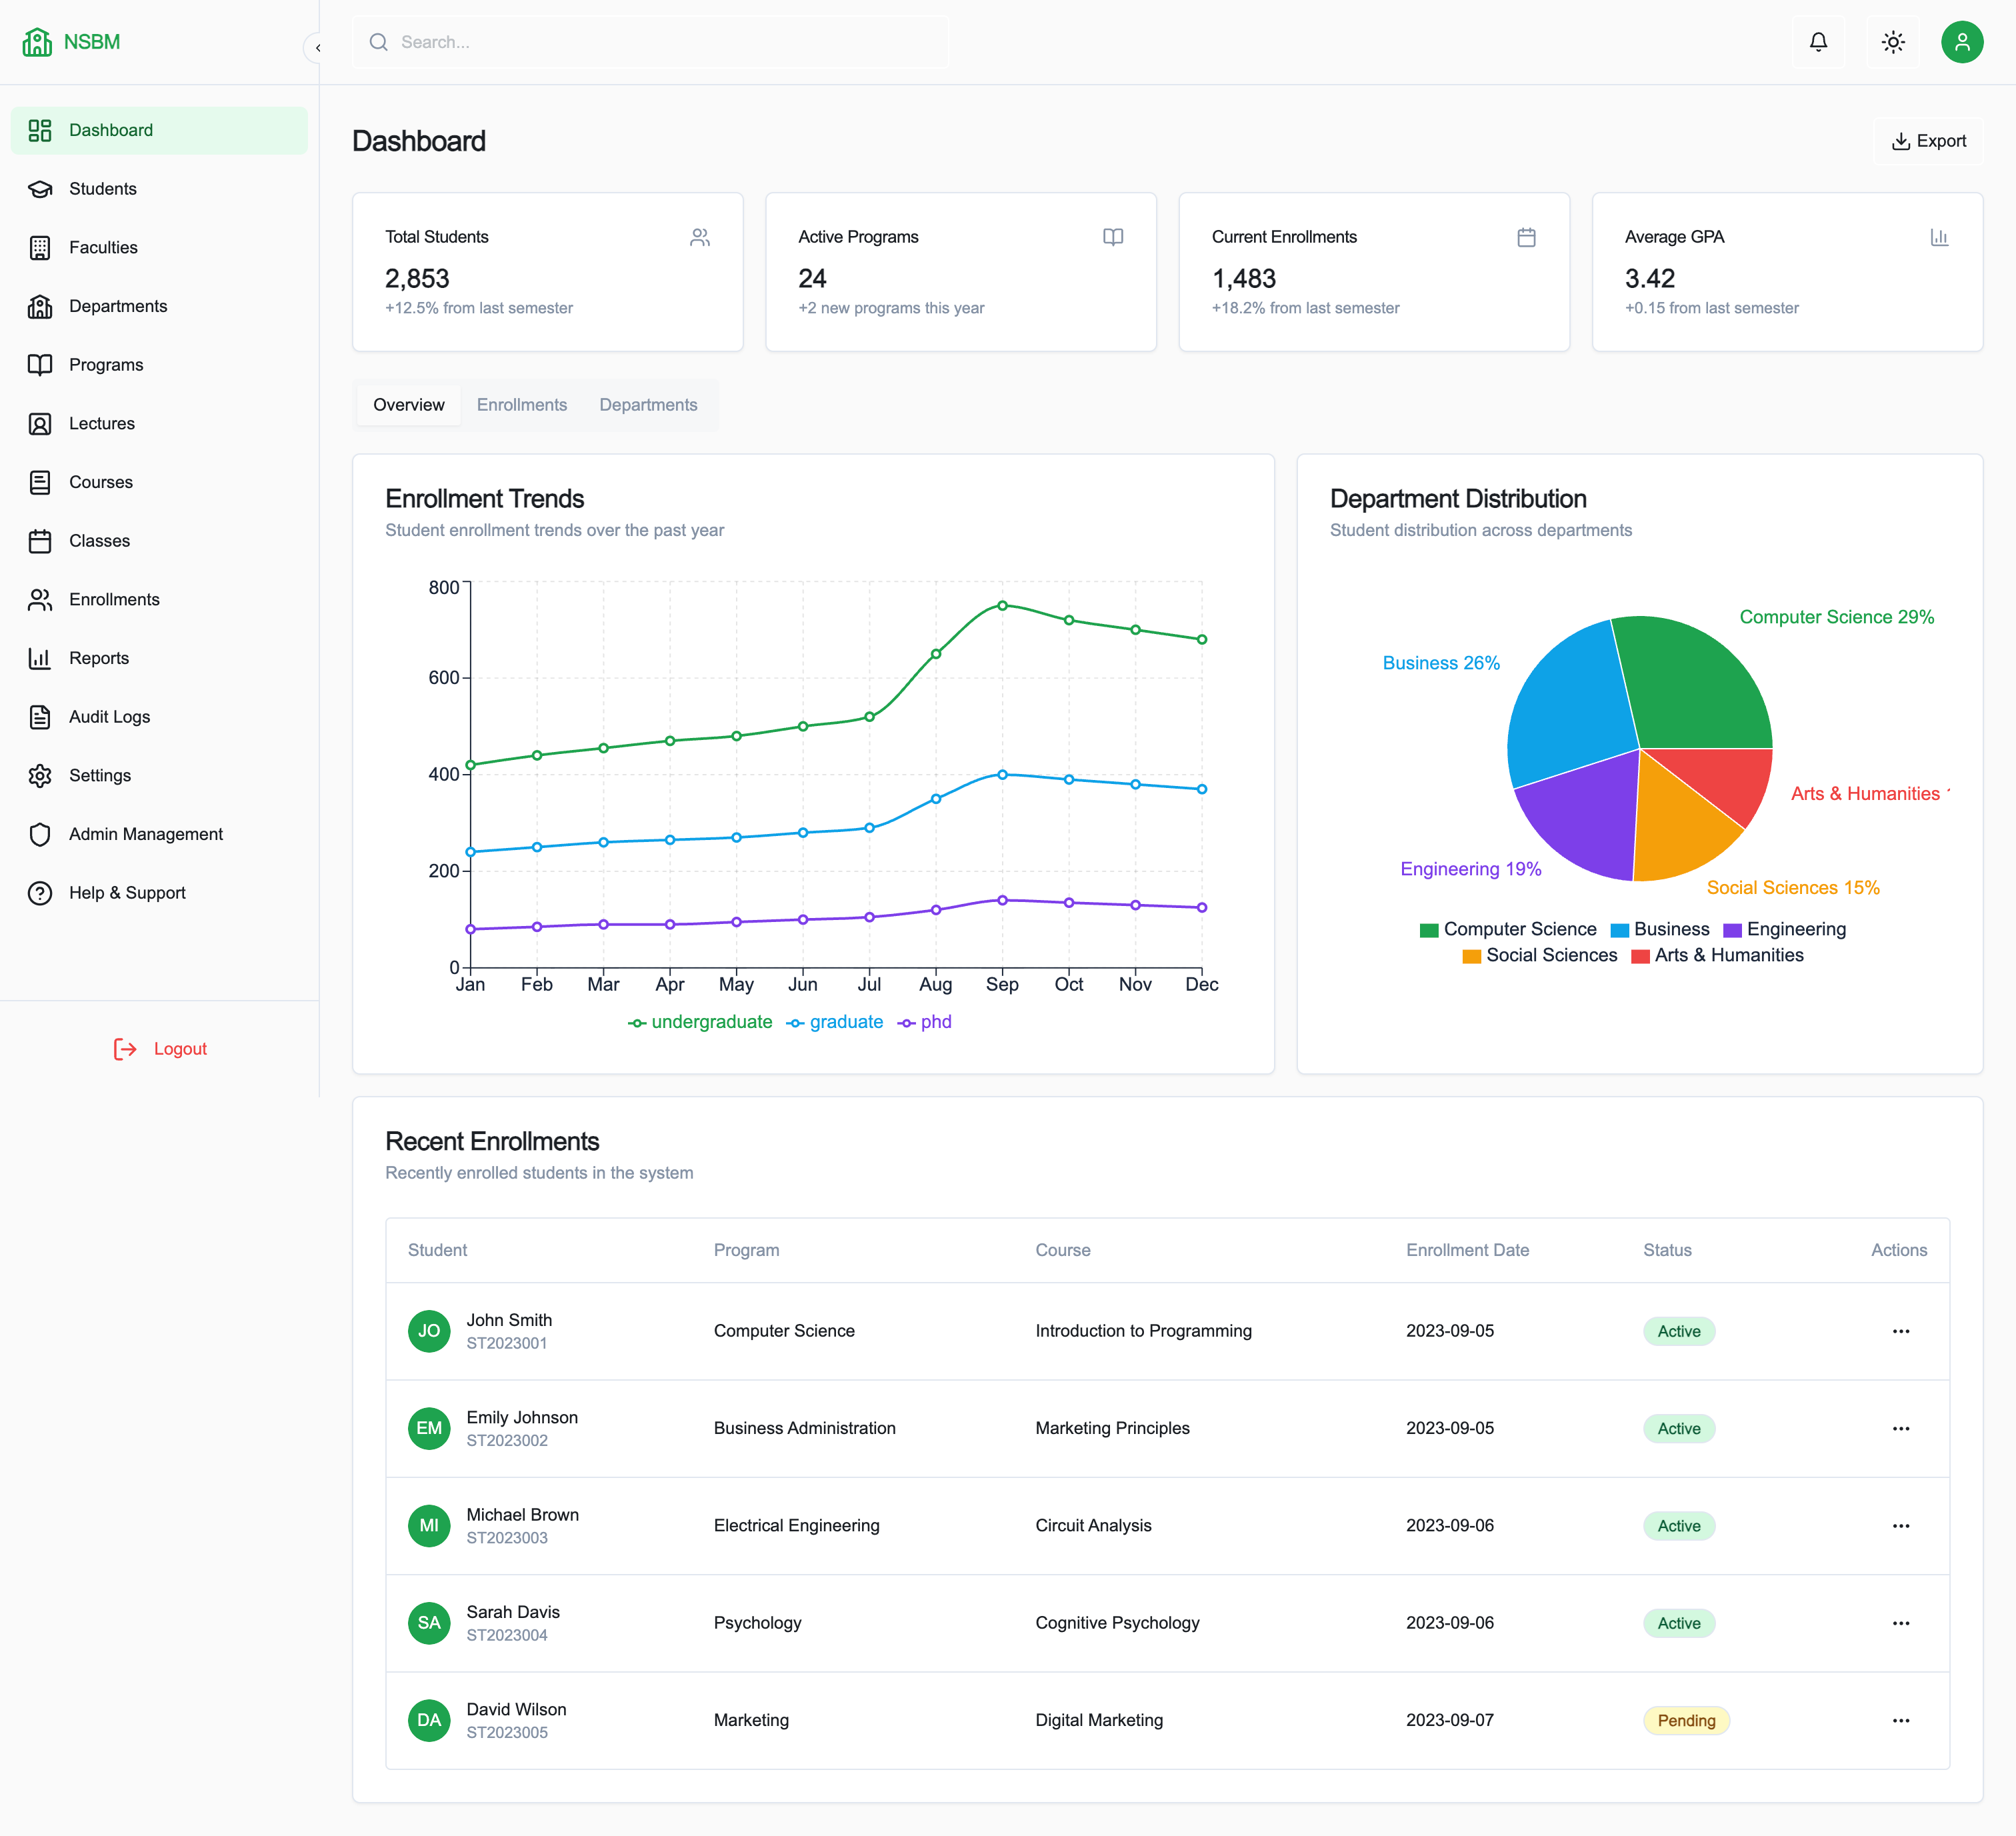Open the Reports section via its chart icon
2016x1836 pixels.
(x=40, y=658)
